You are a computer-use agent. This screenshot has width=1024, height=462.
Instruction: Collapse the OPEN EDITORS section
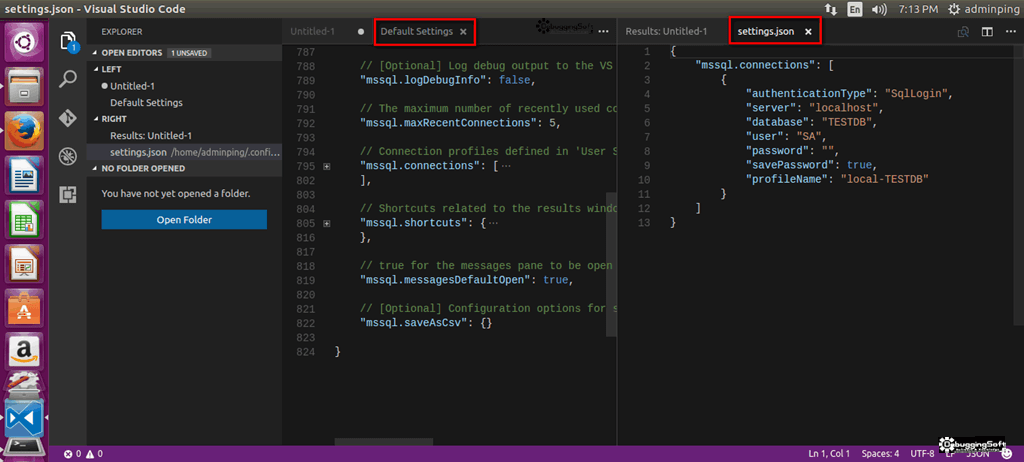point(132,53)
